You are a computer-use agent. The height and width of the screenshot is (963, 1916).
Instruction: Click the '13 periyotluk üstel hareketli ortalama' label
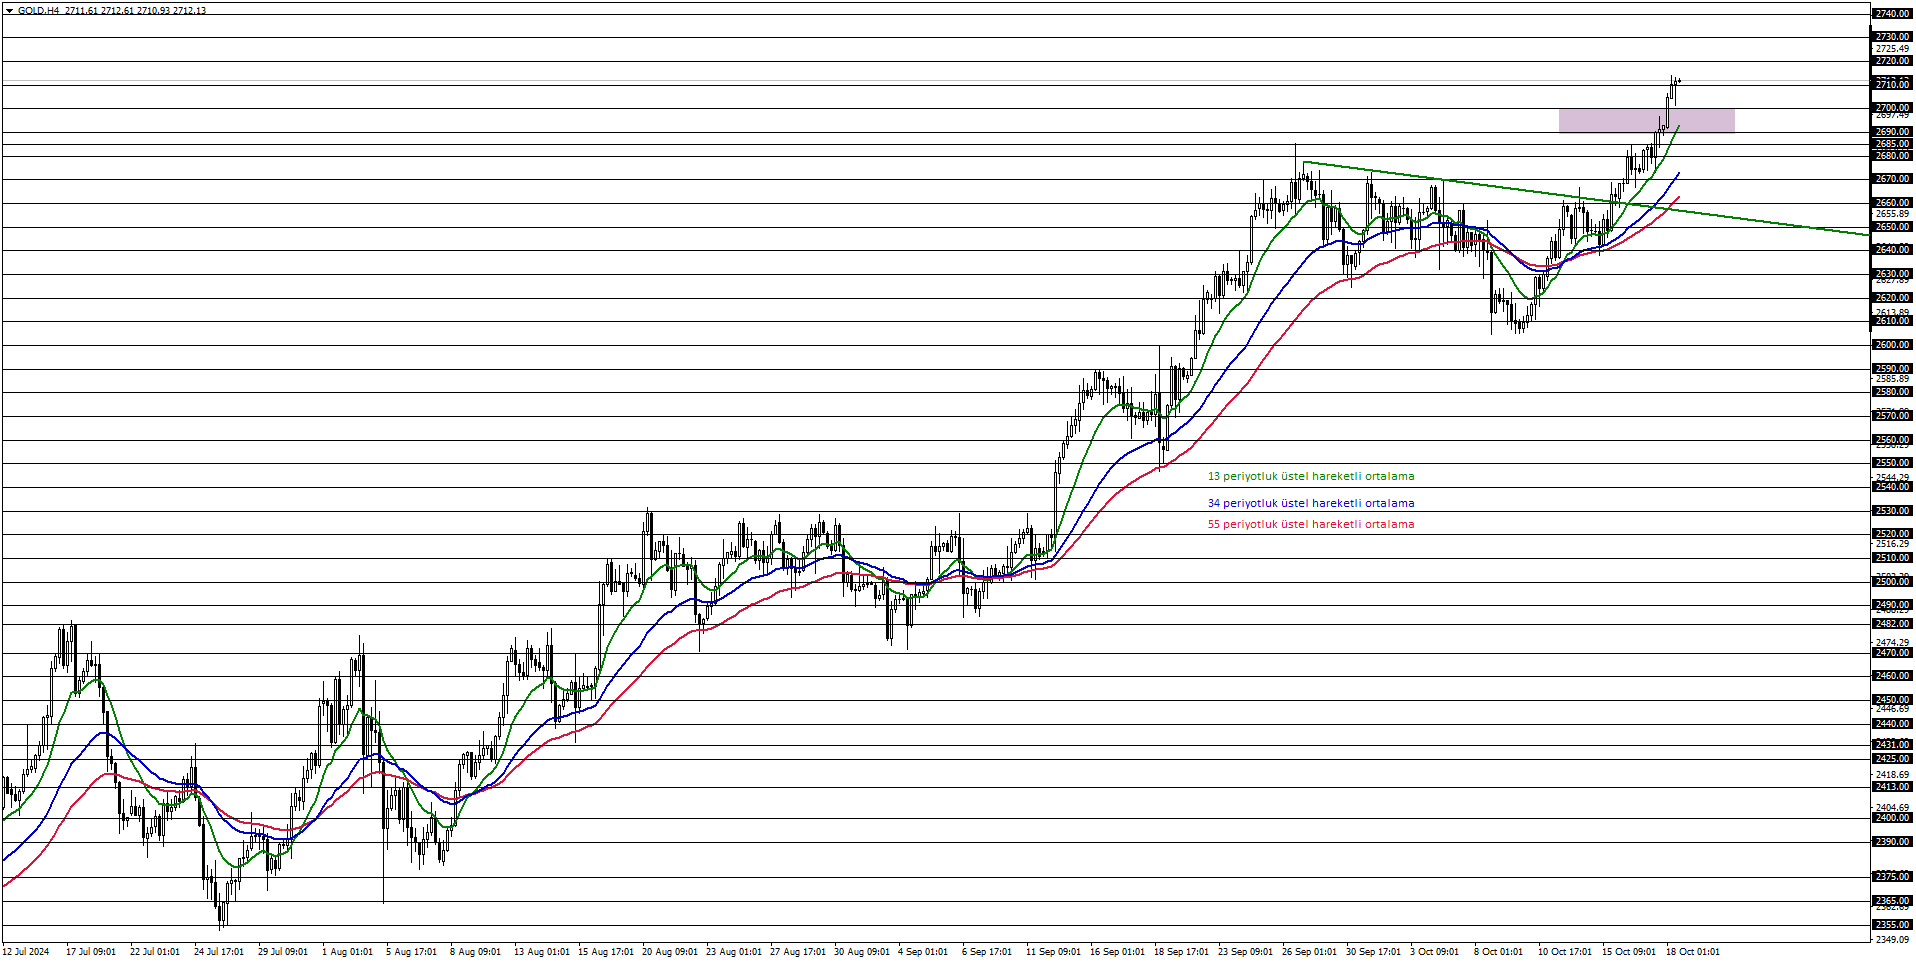pos(1311,477)
